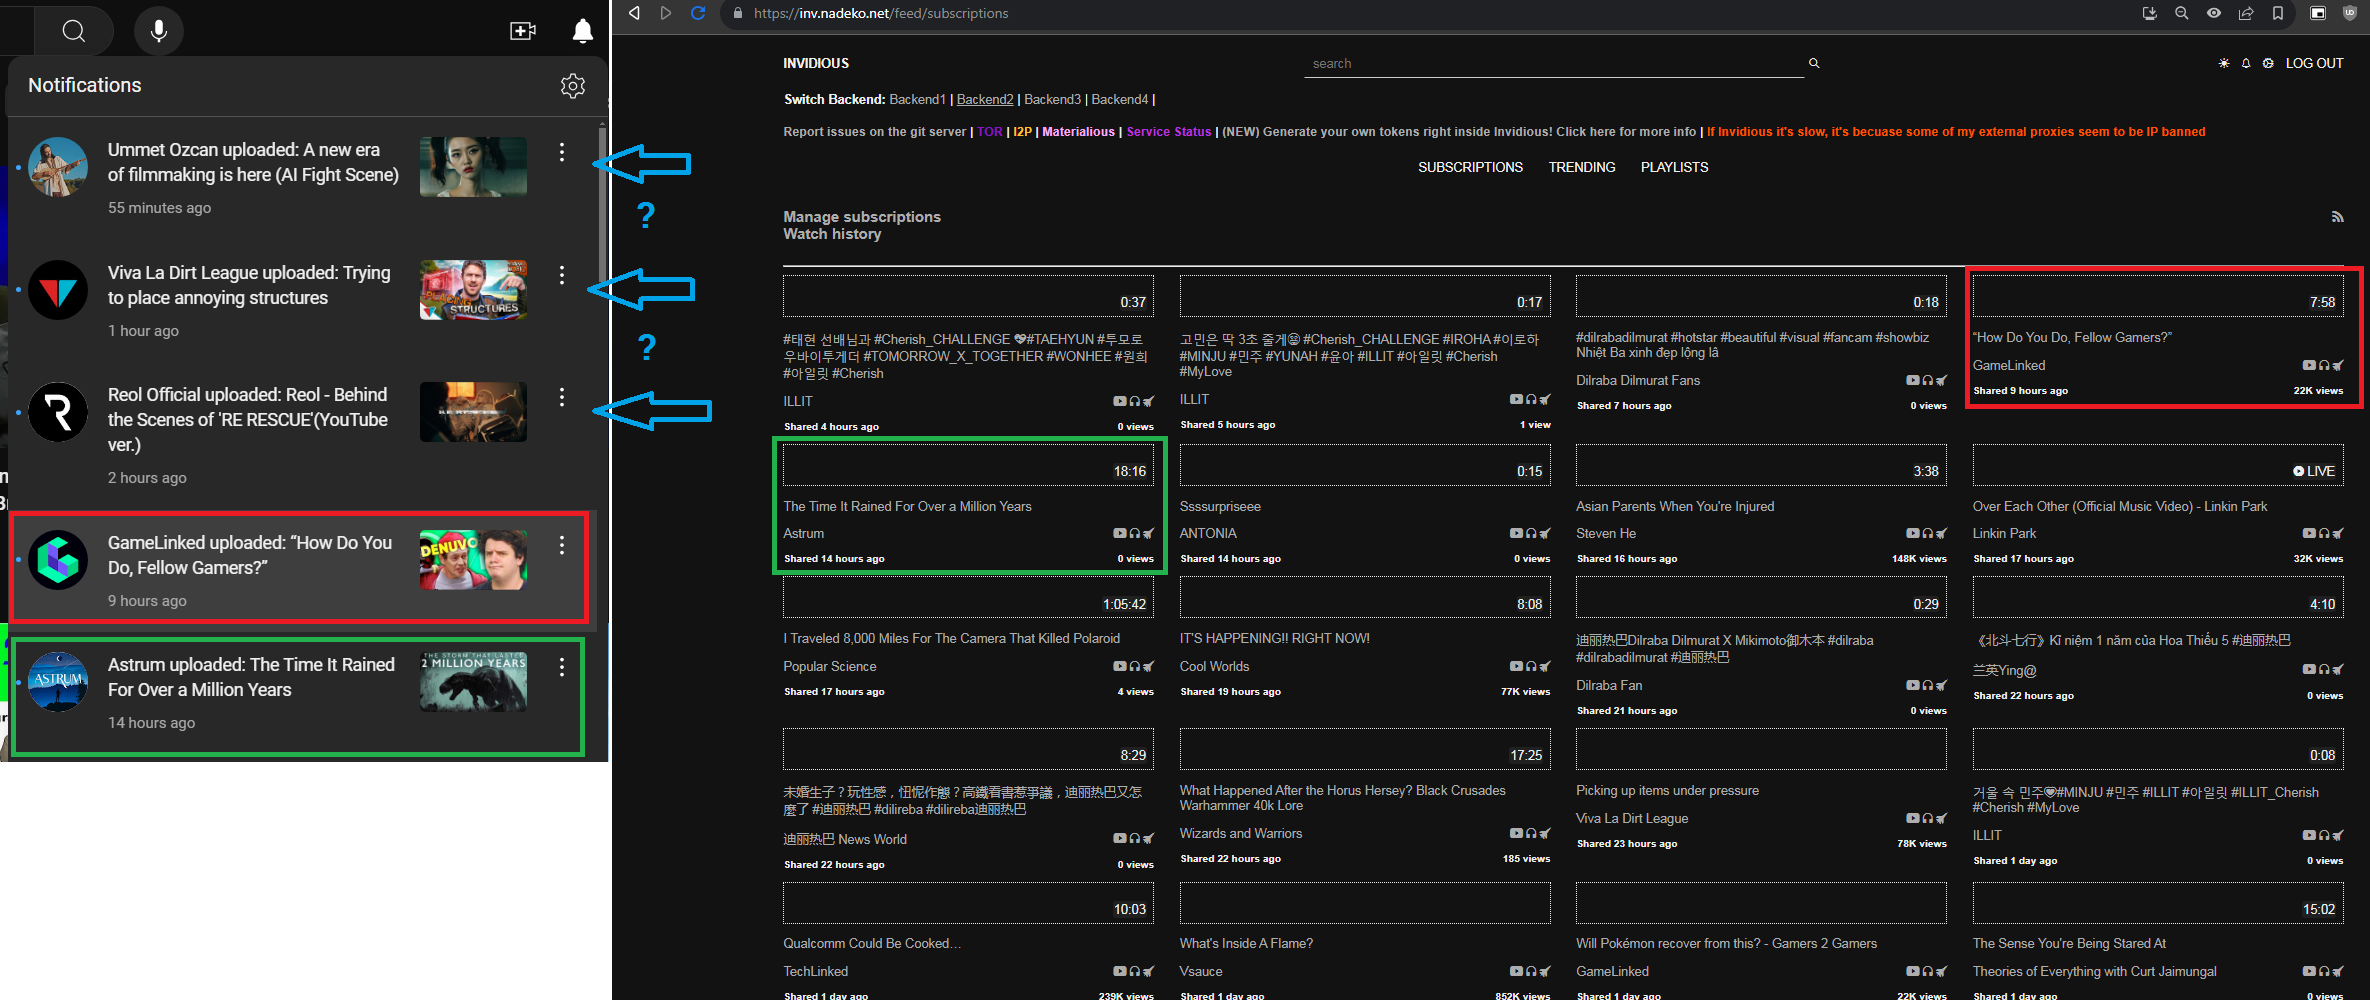This screenshot has width=2370, height=1000.
Task: Open options menu for Reol Official notification
Action: pyautogui.click(x=562, y=397)
